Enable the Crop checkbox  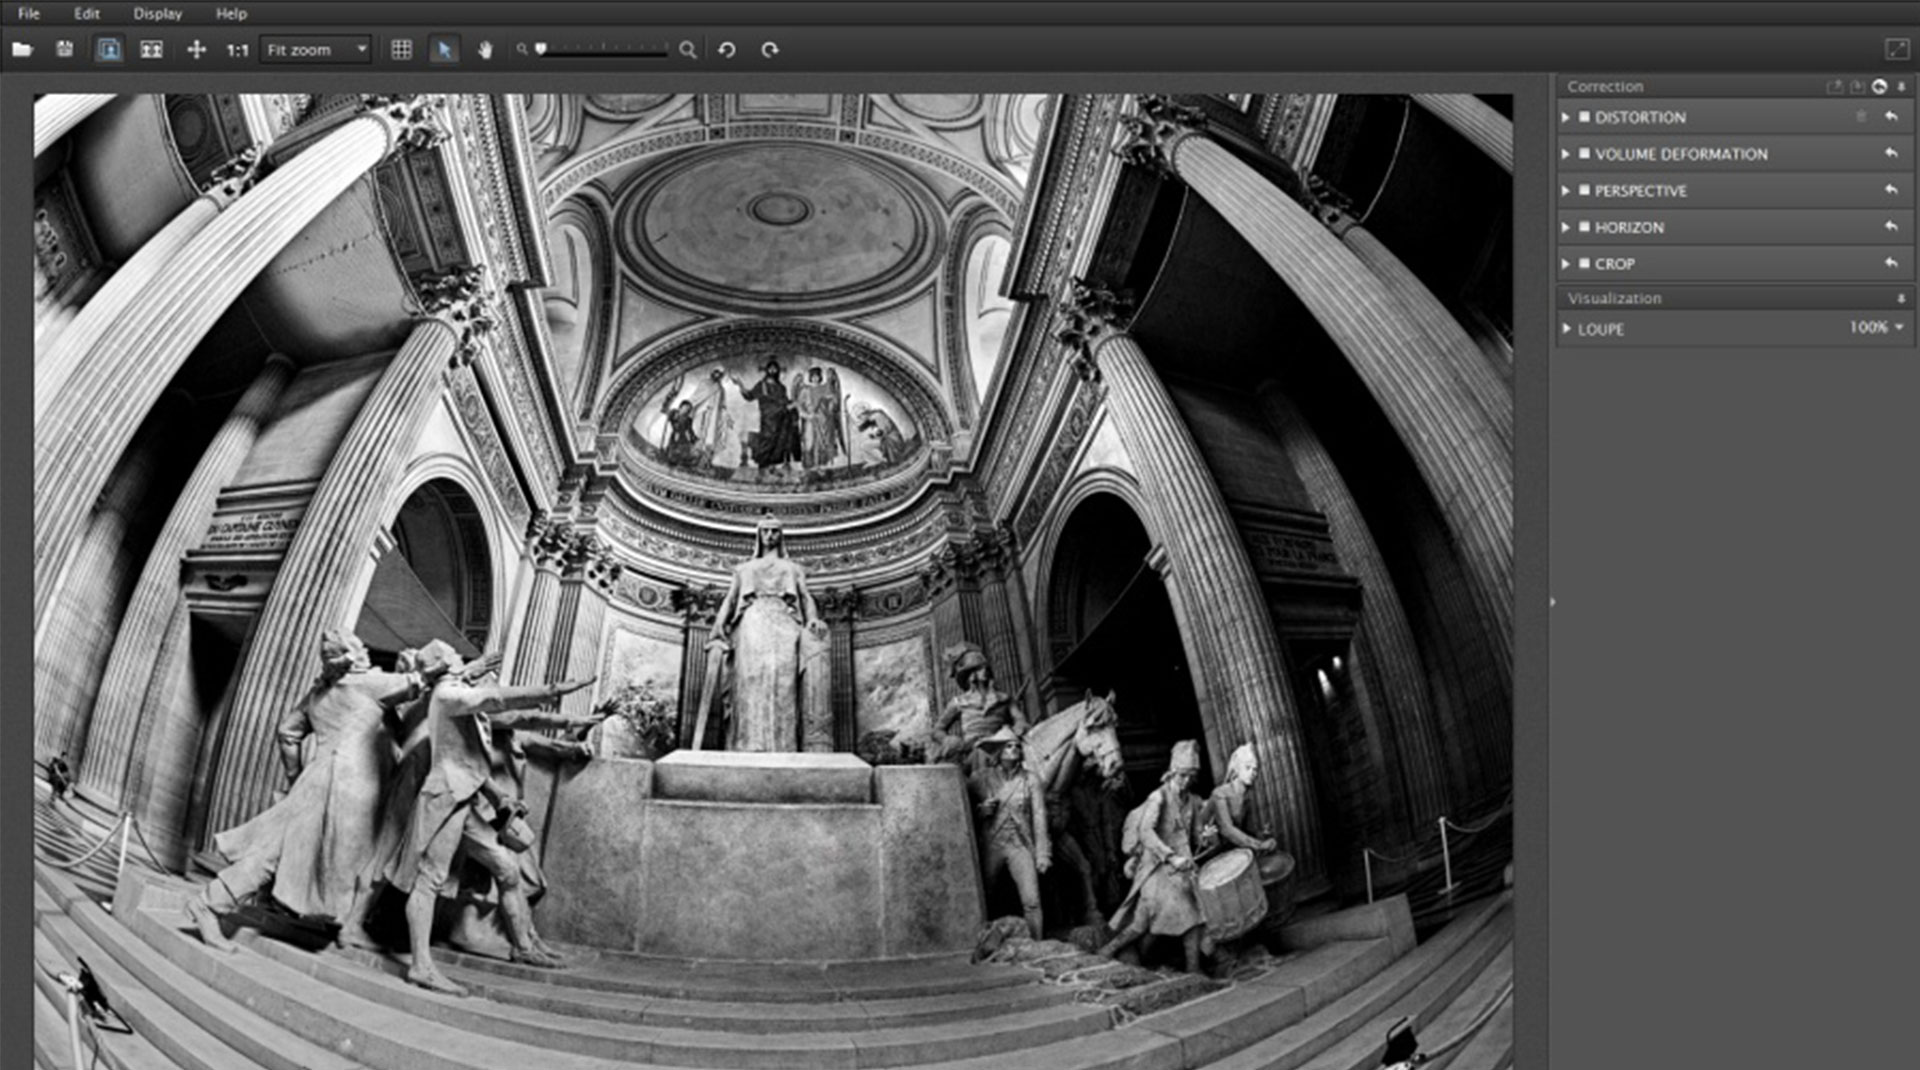[1584, 263]
